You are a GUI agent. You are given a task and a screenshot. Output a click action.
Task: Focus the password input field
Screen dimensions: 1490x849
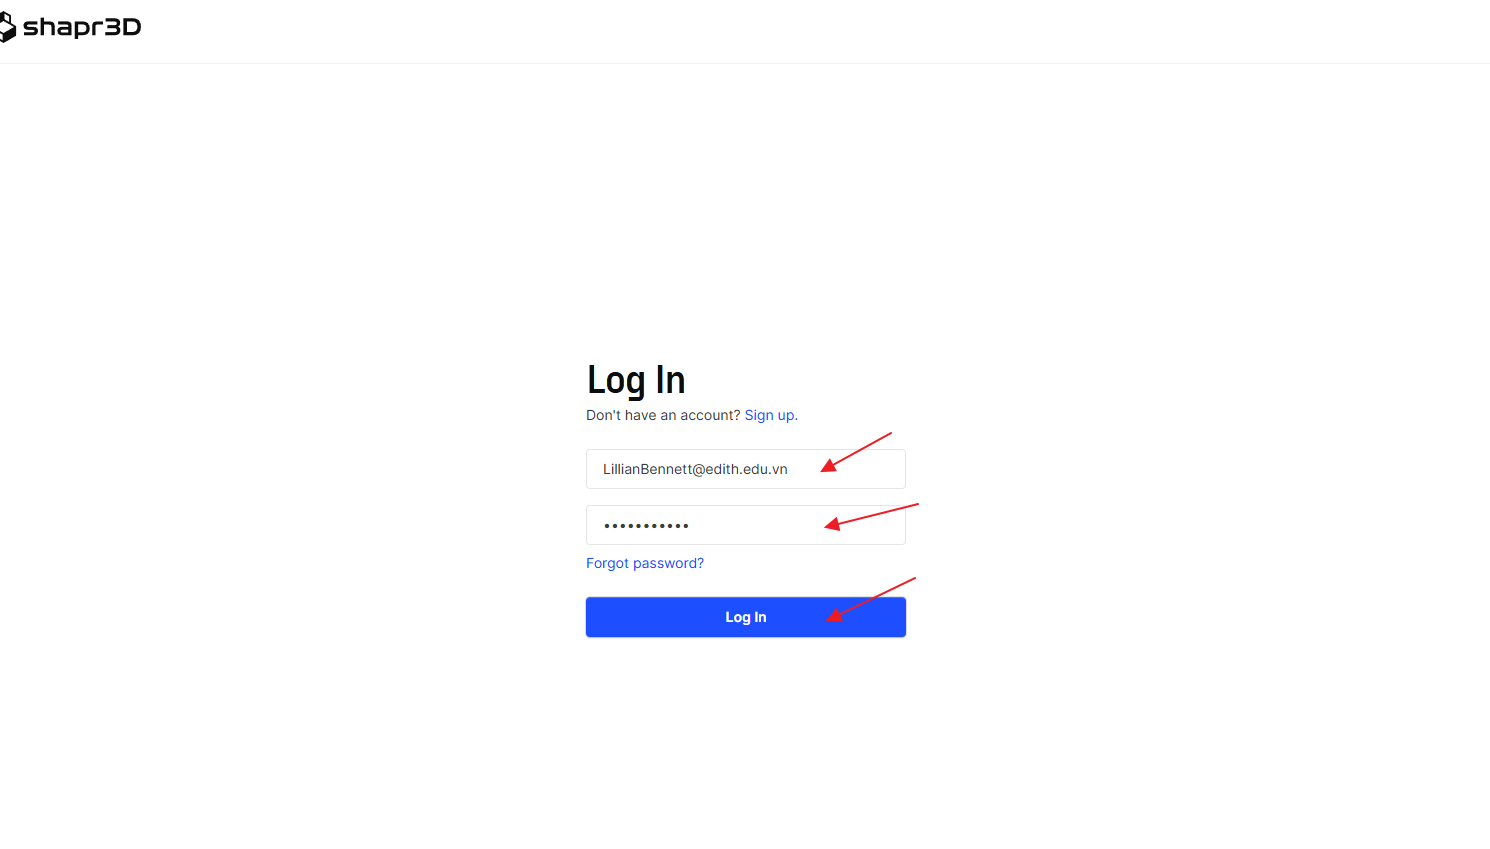(x=746, y=525)
